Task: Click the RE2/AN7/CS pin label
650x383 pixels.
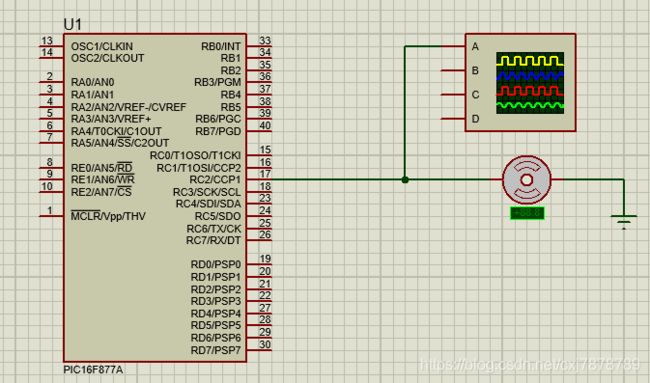Action: pyautogui.click(x=101, y=192)
